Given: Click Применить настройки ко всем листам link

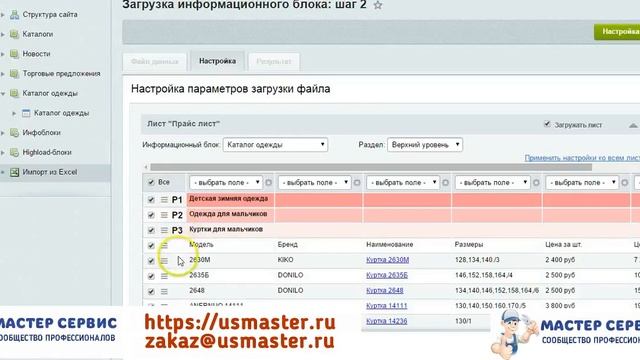Looking at the screenshot, I should (x=582, y=158).
